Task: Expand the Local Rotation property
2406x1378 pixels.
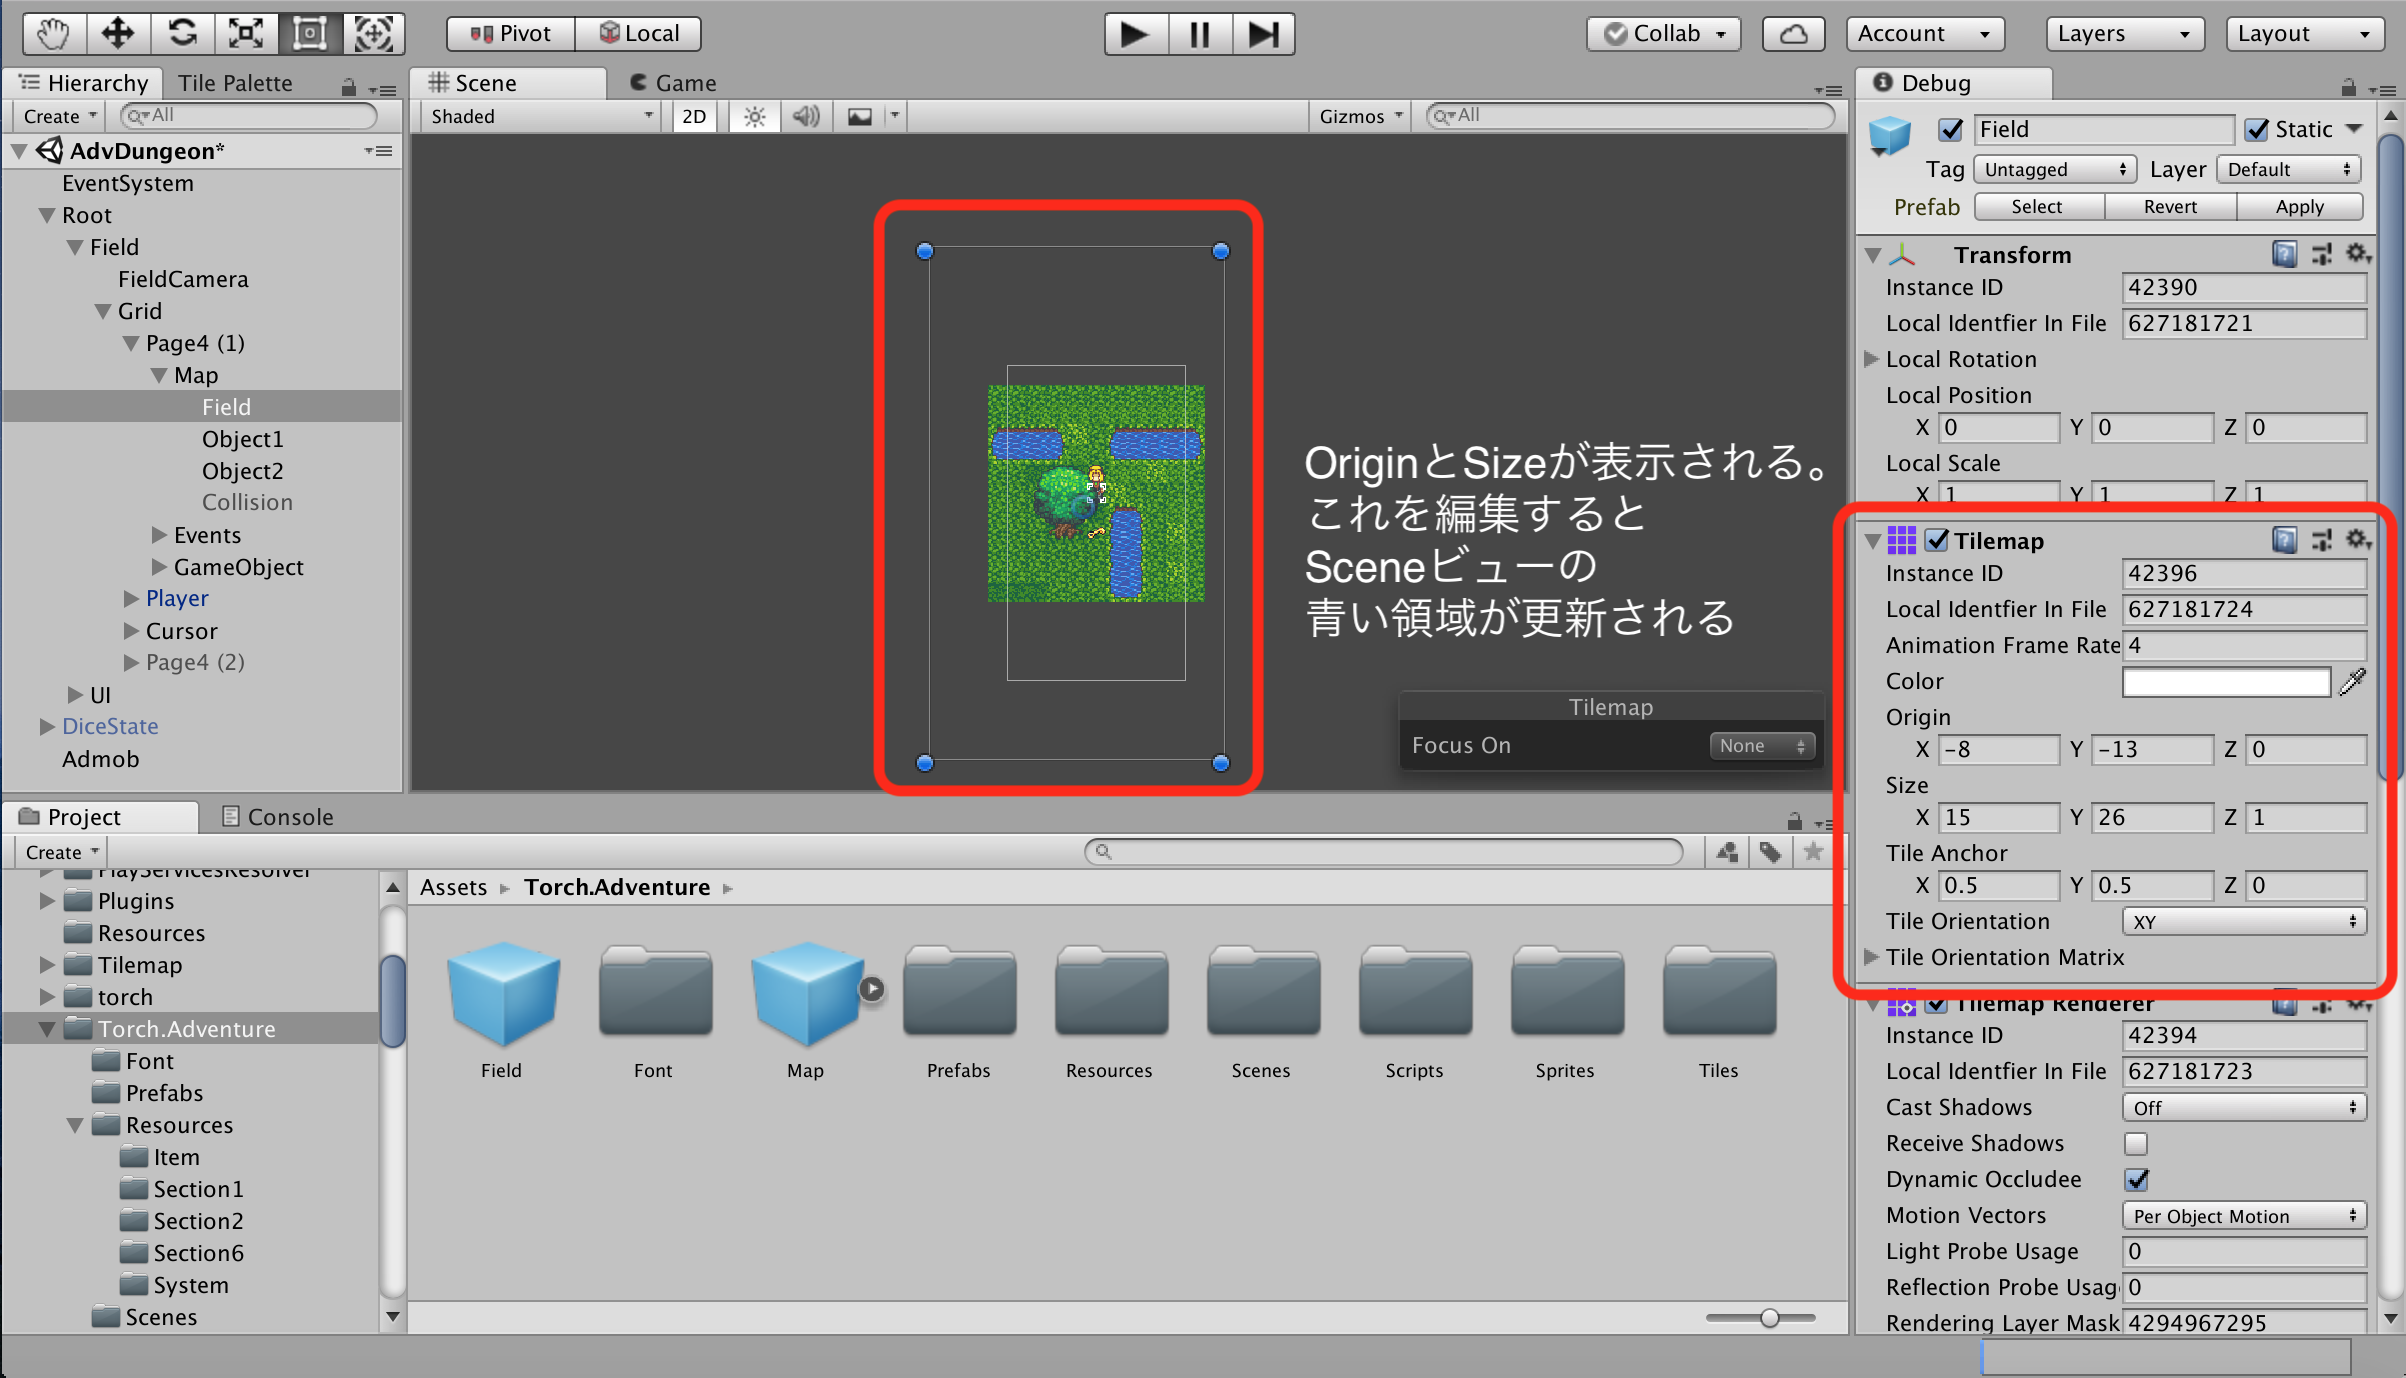Action: point(1871,359)
